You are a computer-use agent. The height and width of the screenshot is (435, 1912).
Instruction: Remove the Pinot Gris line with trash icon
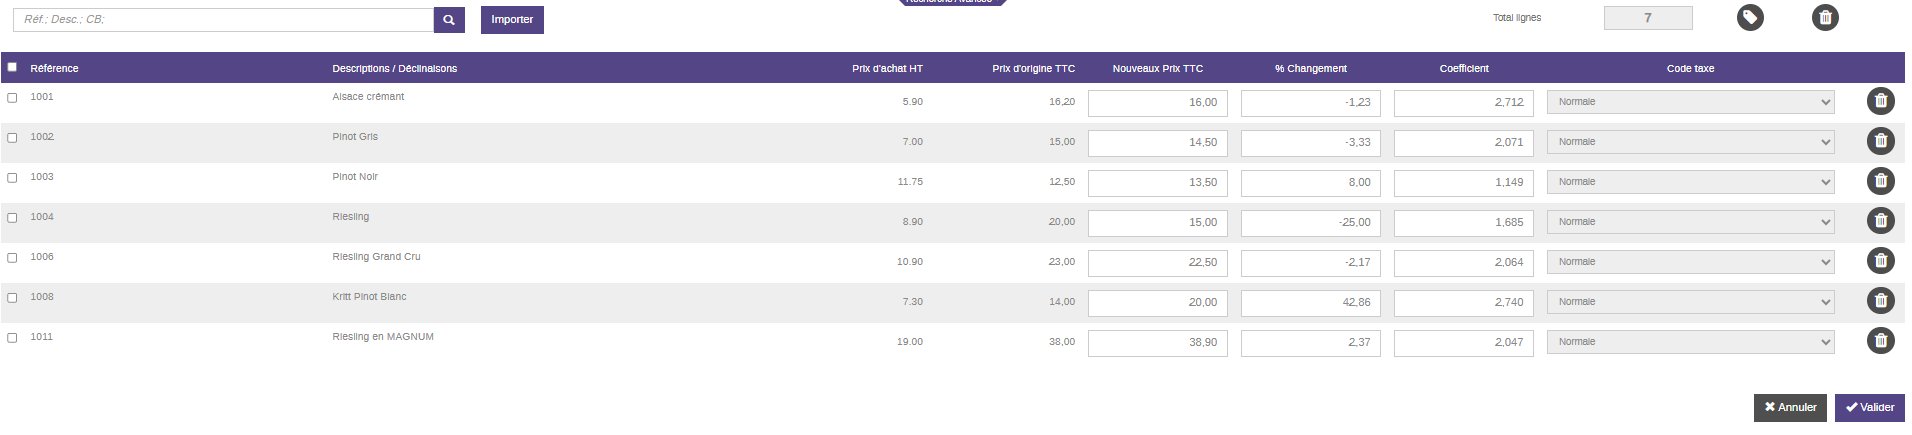point(1880,141)
